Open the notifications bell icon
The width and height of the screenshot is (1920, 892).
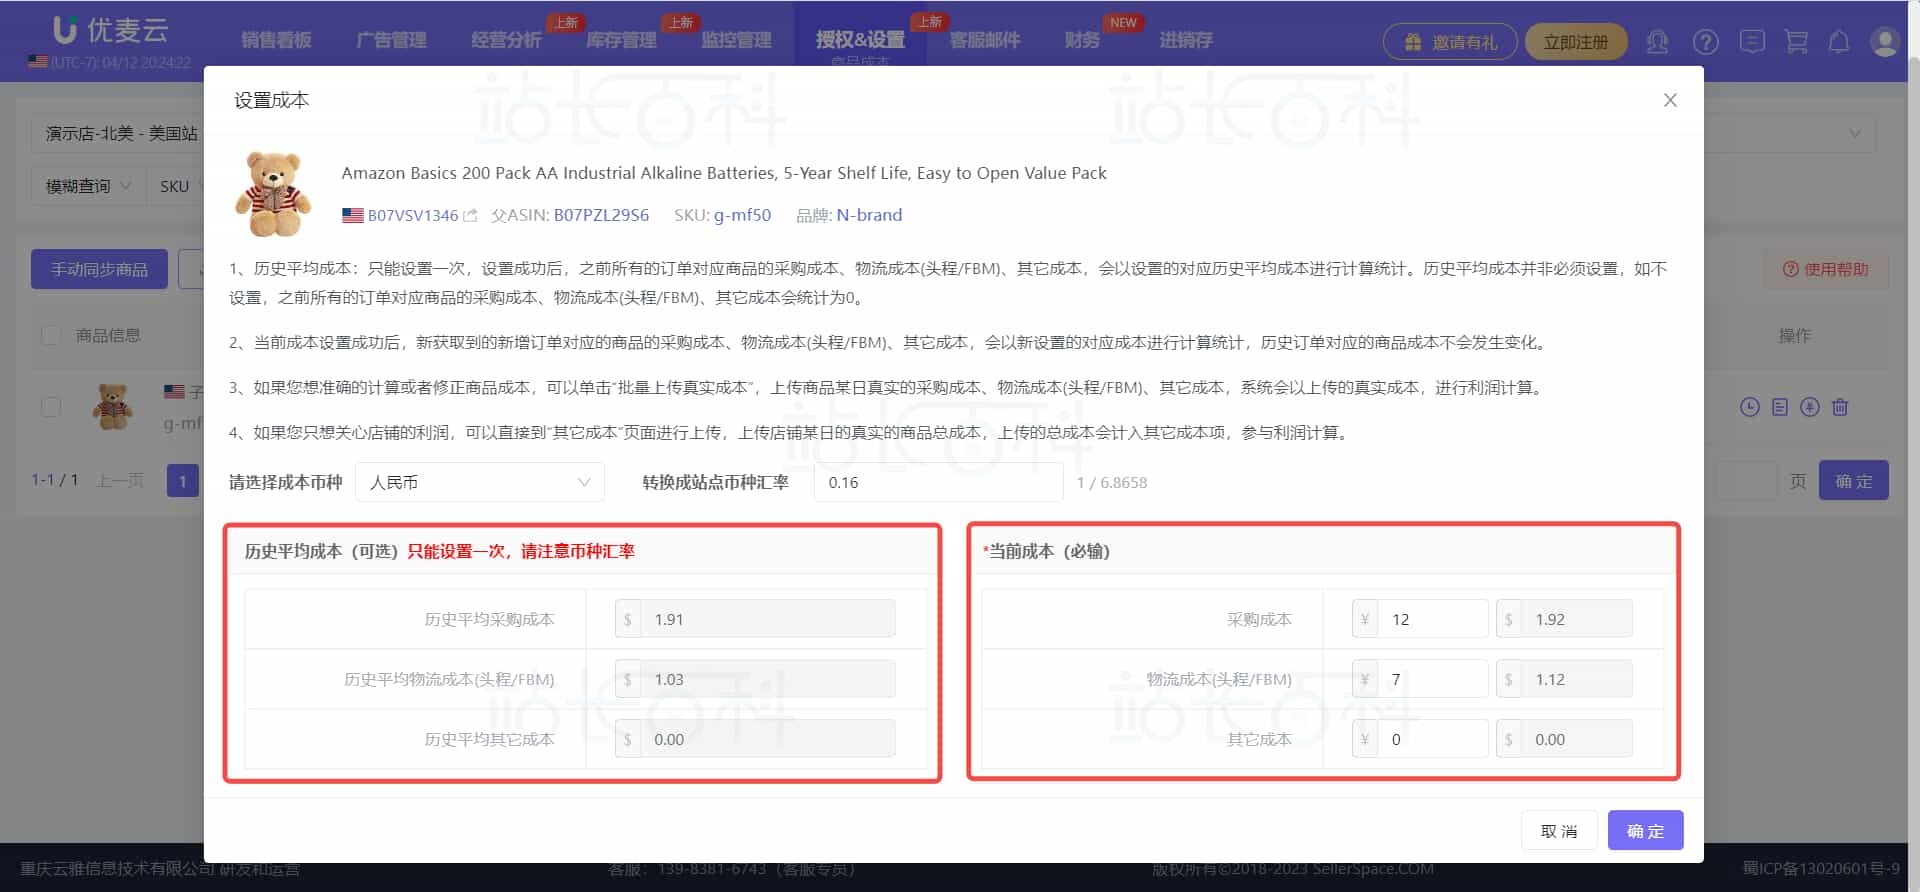1839,42
